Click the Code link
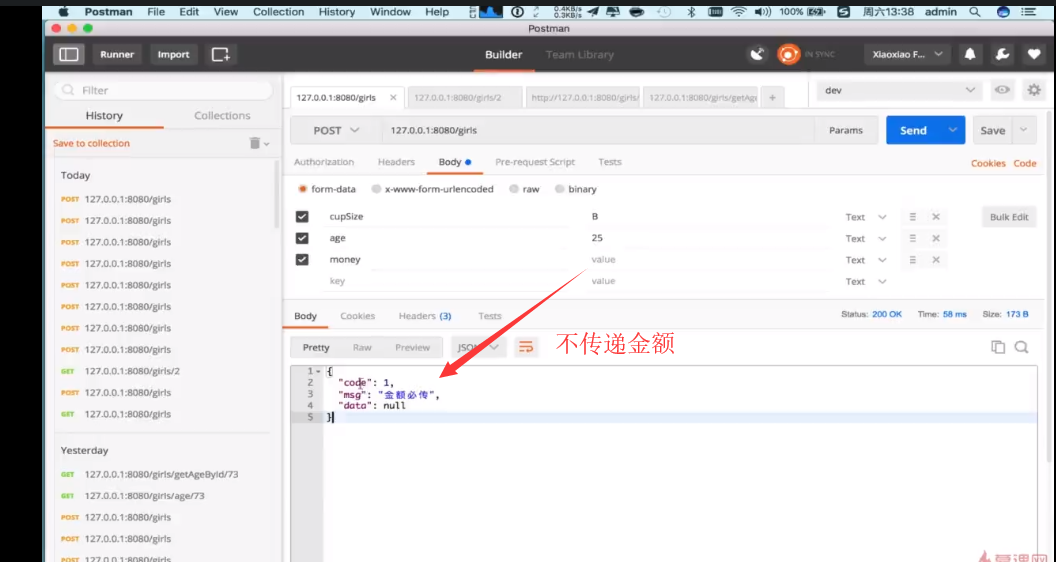The image size is (1056, 562). 1025,163
